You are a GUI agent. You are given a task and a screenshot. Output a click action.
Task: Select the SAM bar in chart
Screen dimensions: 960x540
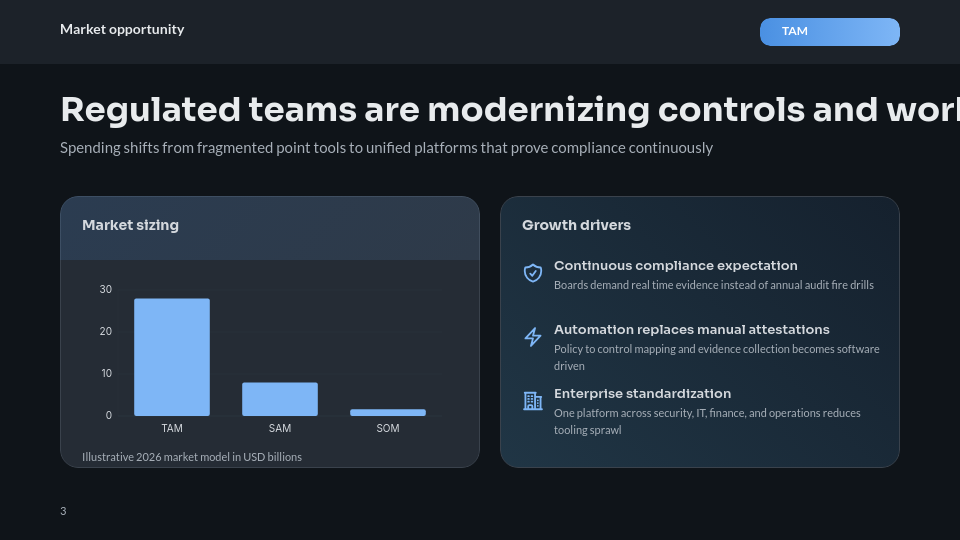280,399
